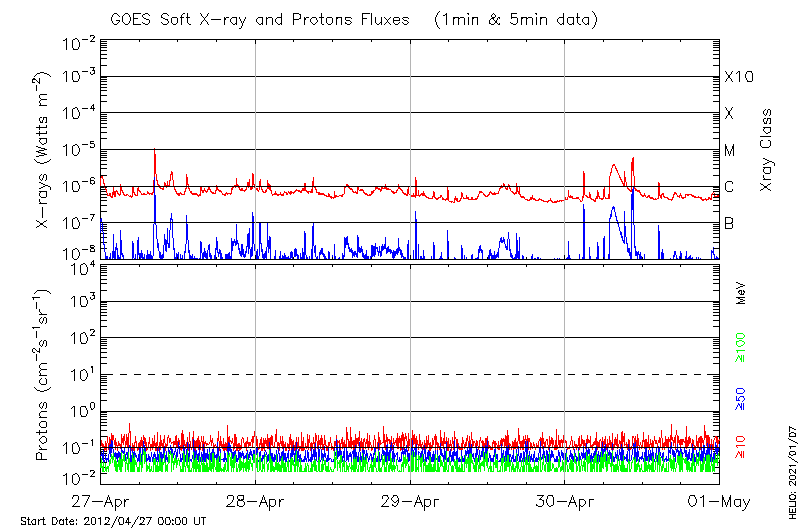Click the Start Date text at bottom
The height and width of the screenshot is (530, 800).
[113, 521]
